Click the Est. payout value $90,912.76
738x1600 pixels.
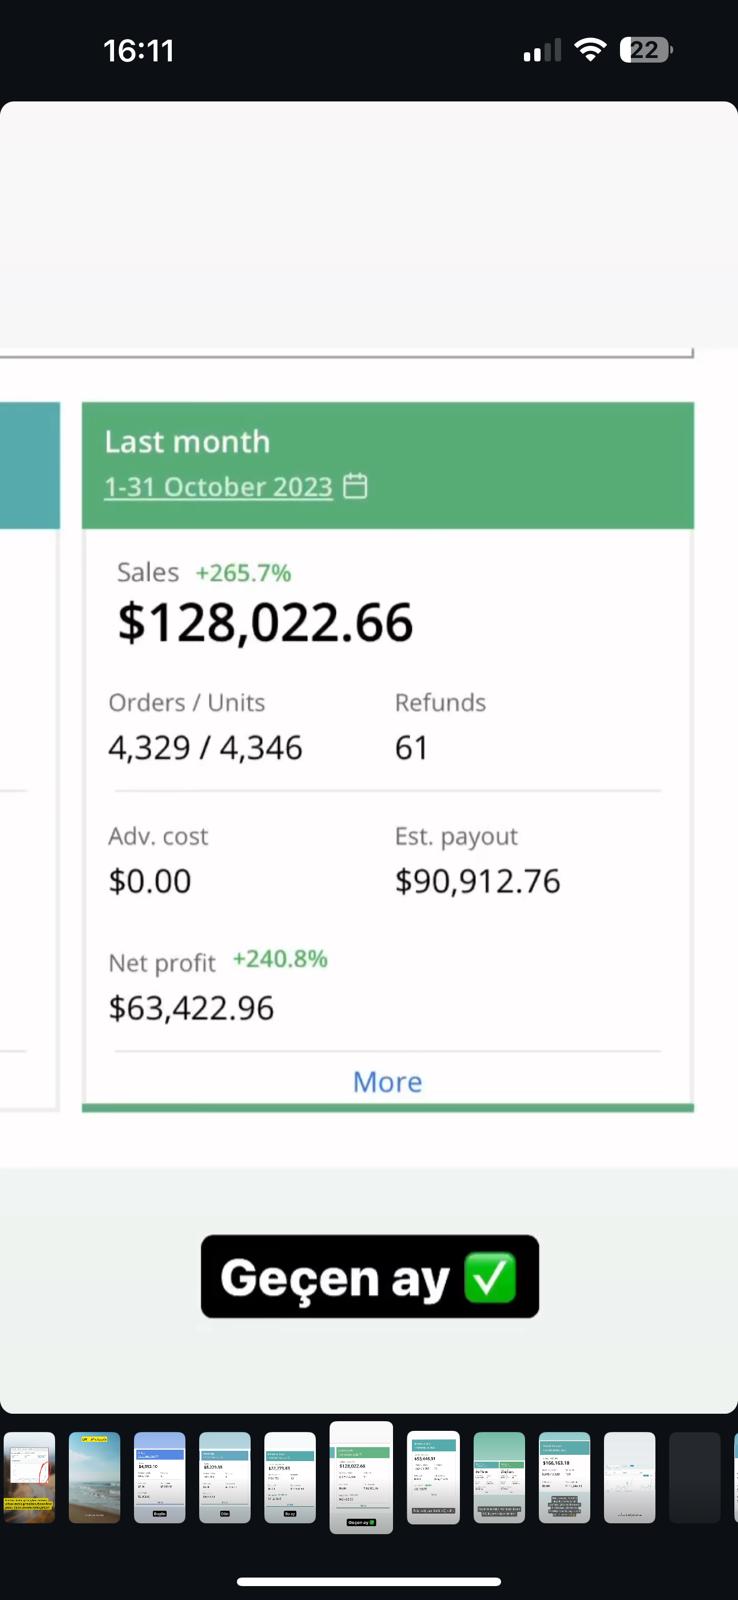point(477,881)
